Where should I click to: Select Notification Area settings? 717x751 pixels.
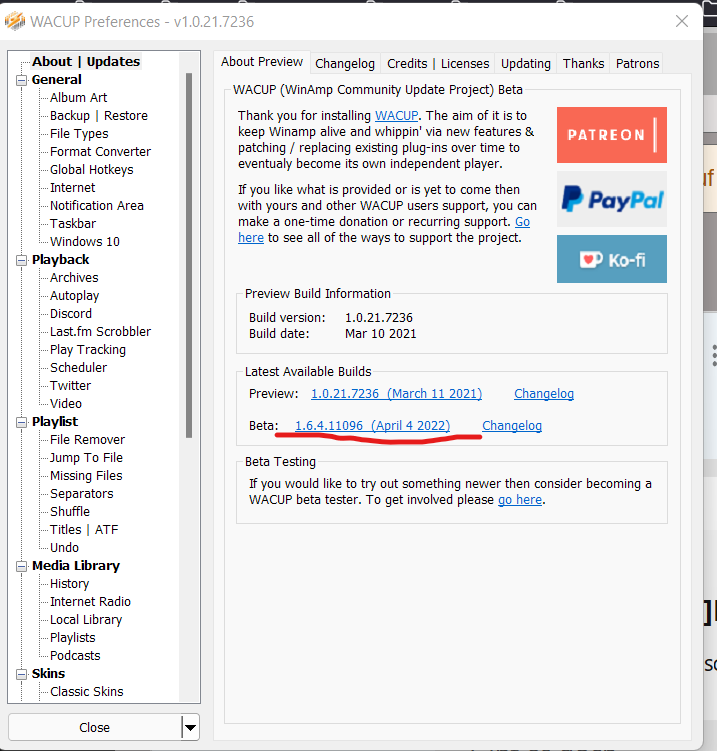(x=97, y=206)
